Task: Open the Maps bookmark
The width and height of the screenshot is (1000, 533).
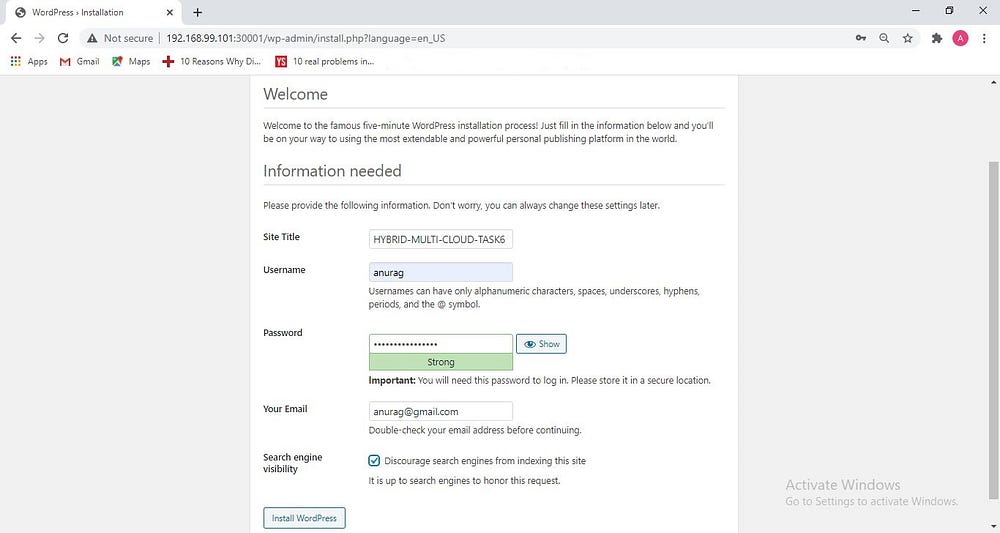Action: point(131,61)
